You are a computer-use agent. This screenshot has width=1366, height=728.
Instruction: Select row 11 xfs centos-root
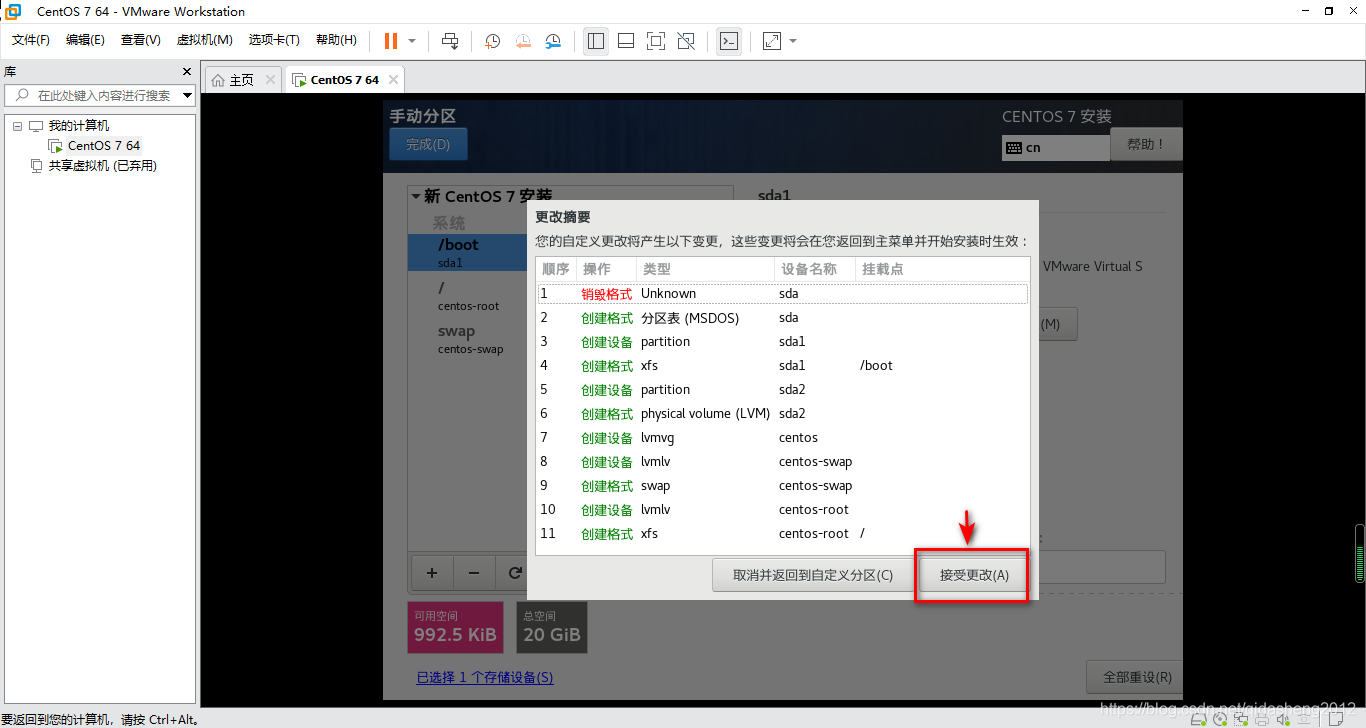[x=782, y=534]
